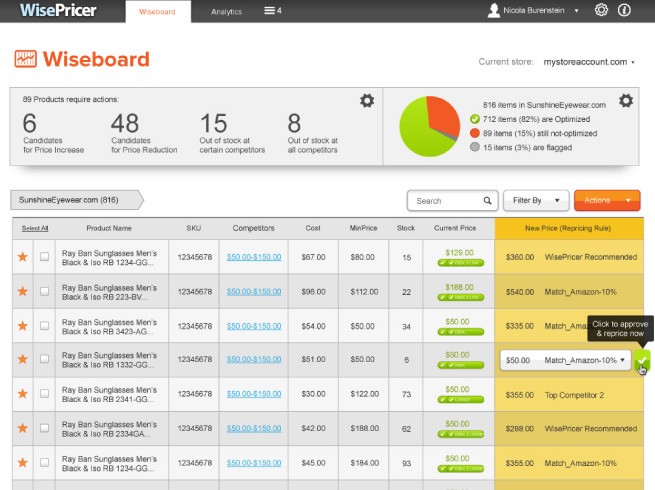Click red not-optimized legend dot
The width and height of the screenshot is (655, 490).
click(475, 133)
